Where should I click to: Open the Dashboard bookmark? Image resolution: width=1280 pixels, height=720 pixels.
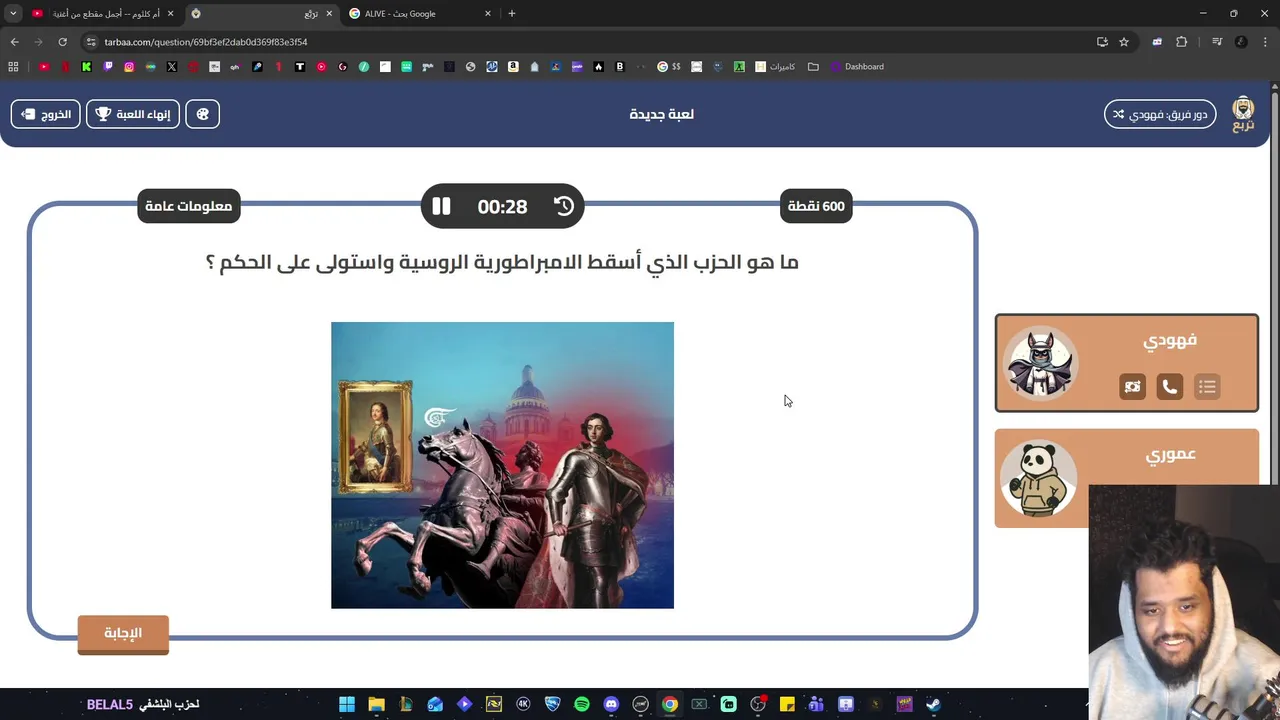pyautogui.click(x=857, y=67)
